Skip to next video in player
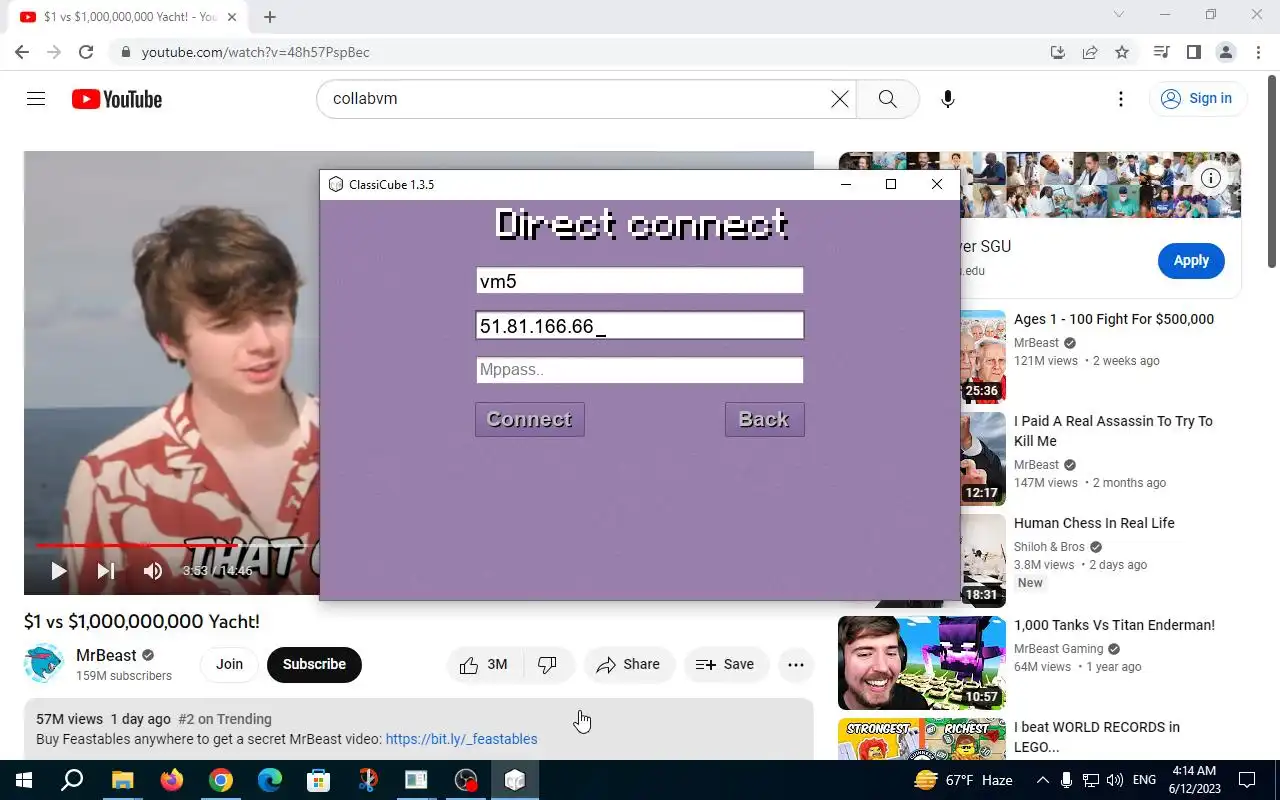 [x=105, y=571]
